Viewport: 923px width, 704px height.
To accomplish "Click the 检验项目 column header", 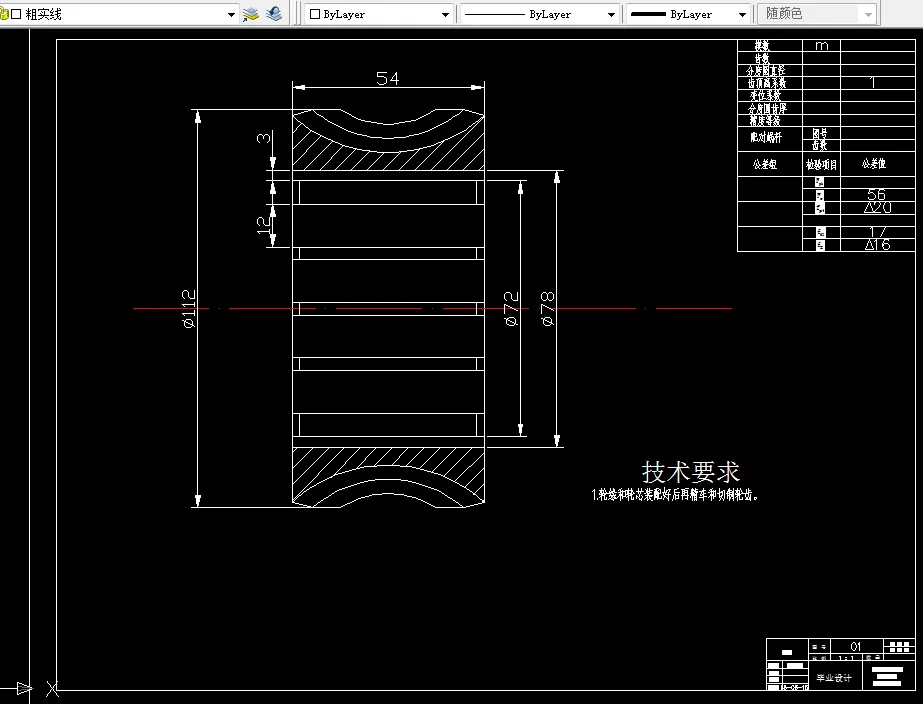I will [821, 165].
